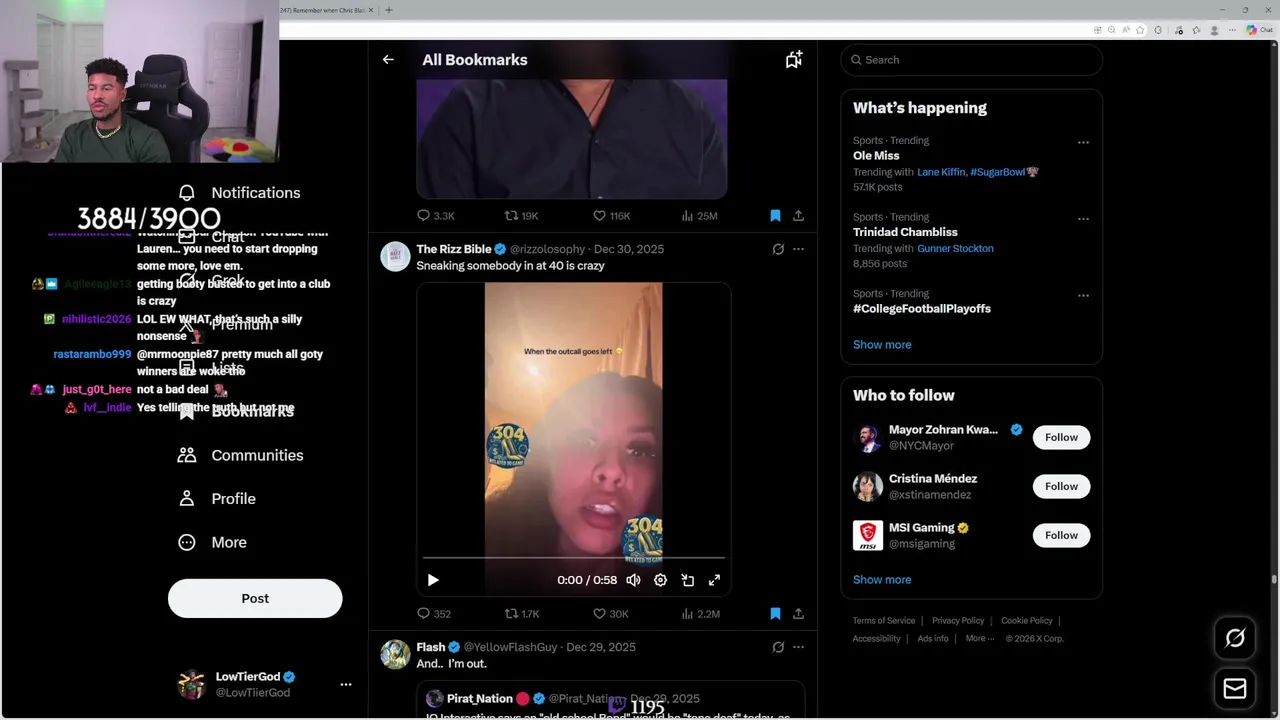Open more options on The Rizz Bible post
The height and width of the screenshot is (720, 1280).
tap(798, 249)
